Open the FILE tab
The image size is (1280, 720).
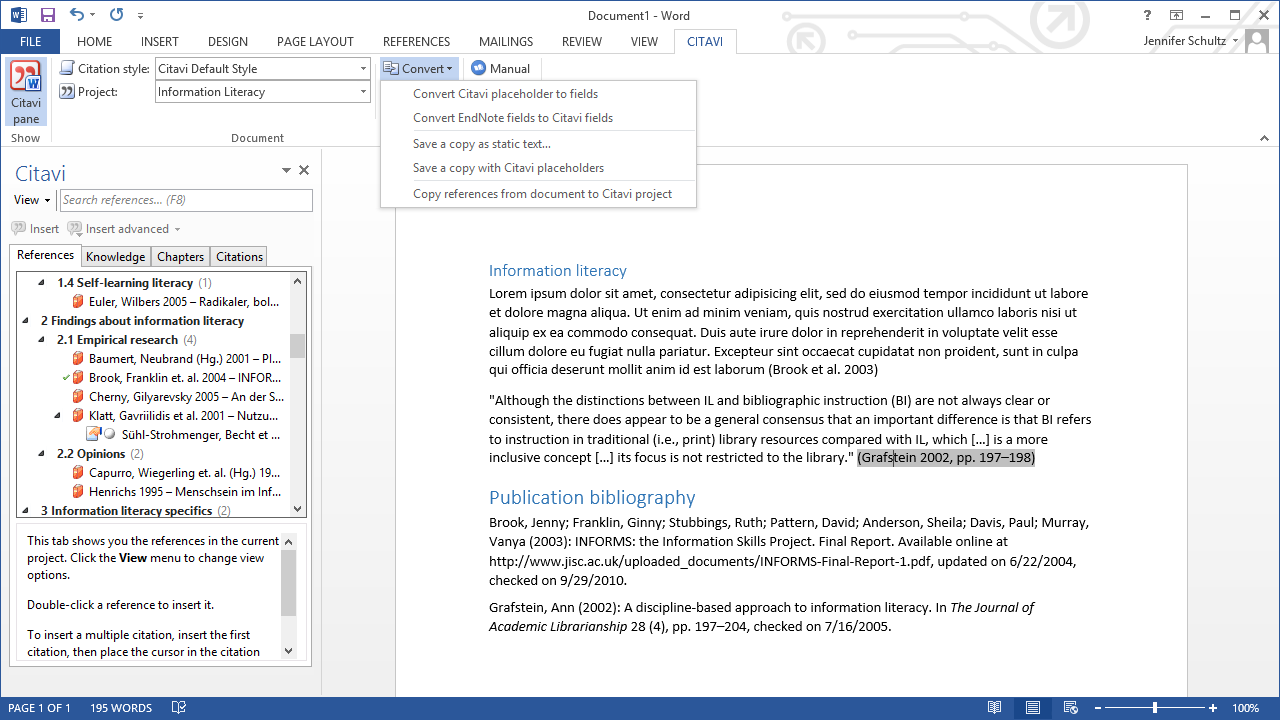point(30,42)
